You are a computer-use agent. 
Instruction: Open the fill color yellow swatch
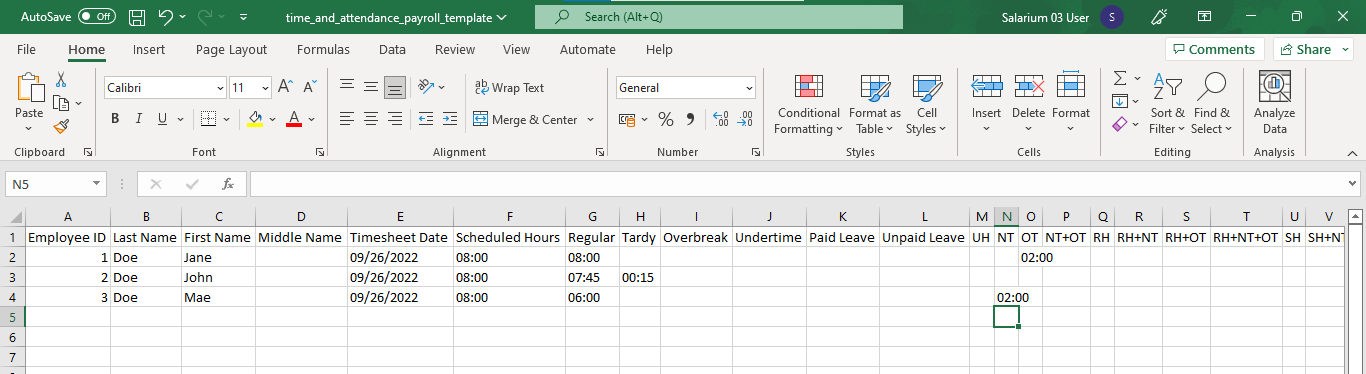pos(255,119)
